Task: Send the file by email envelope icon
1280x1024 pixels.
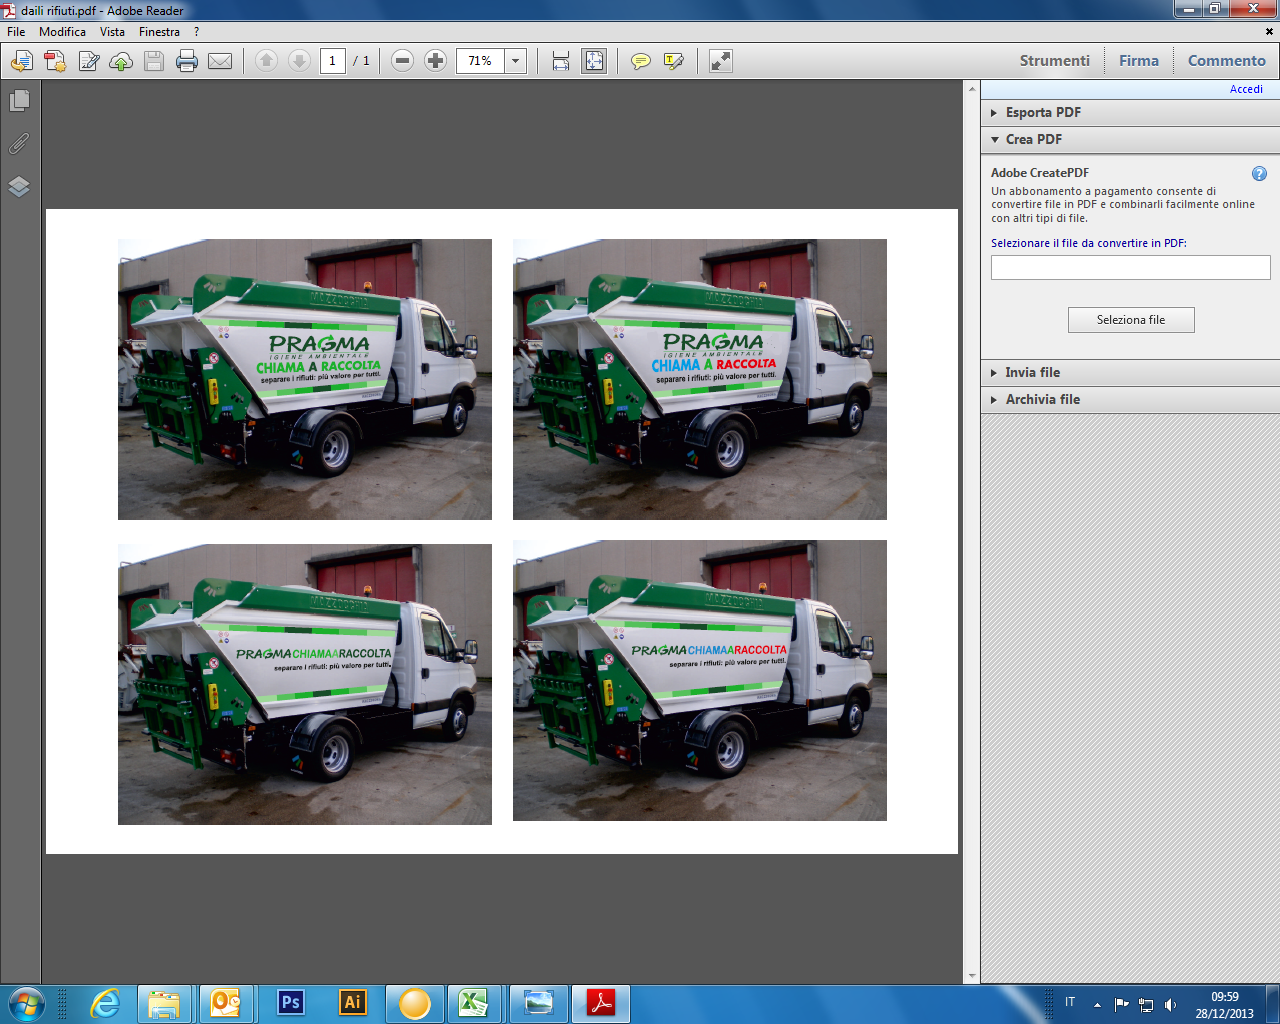Action: pos(220,62)
